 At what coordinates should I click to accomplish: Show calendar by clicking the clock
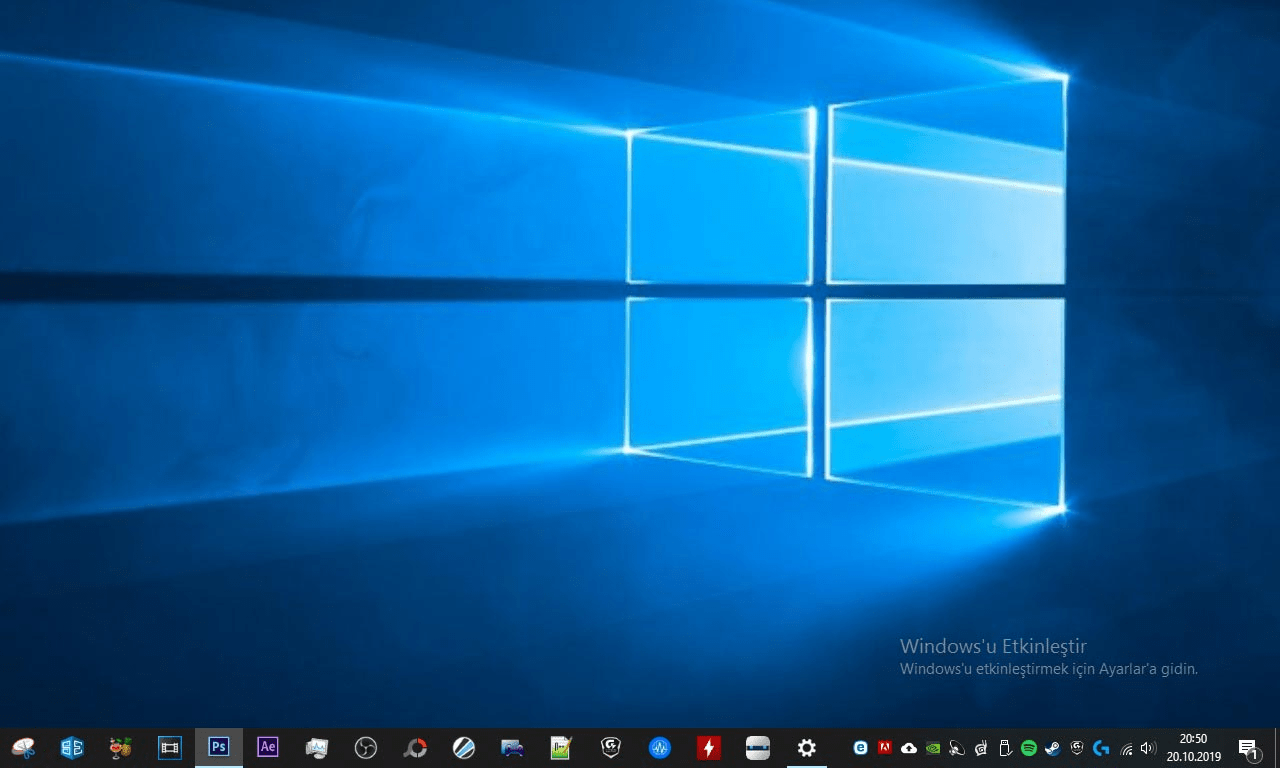tap(1193, 748)
